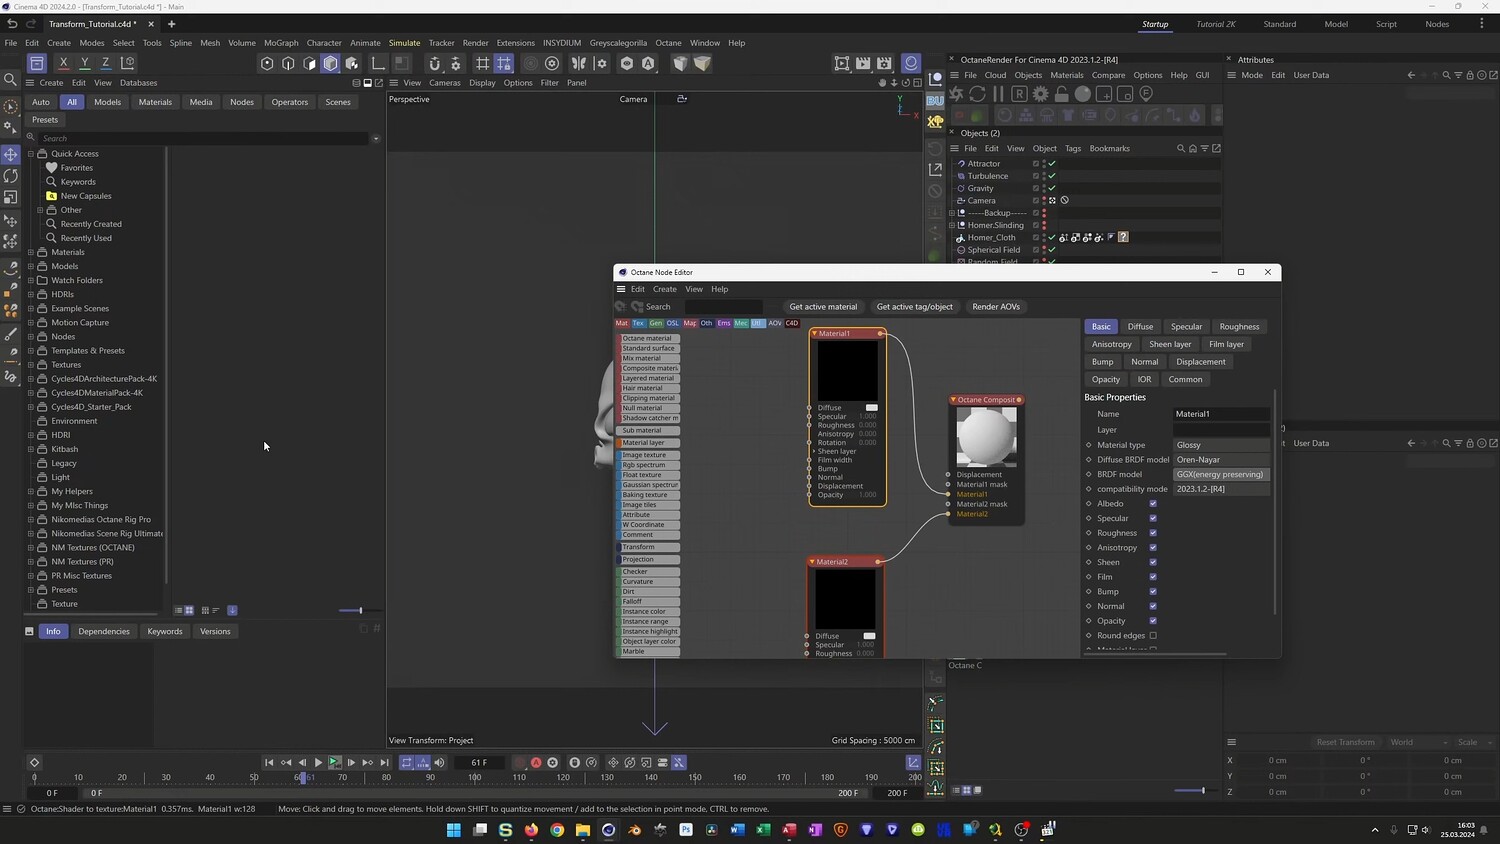Open the Simulate menu in menu bar
Screen dimensions: 1500x844
point(404,43)
